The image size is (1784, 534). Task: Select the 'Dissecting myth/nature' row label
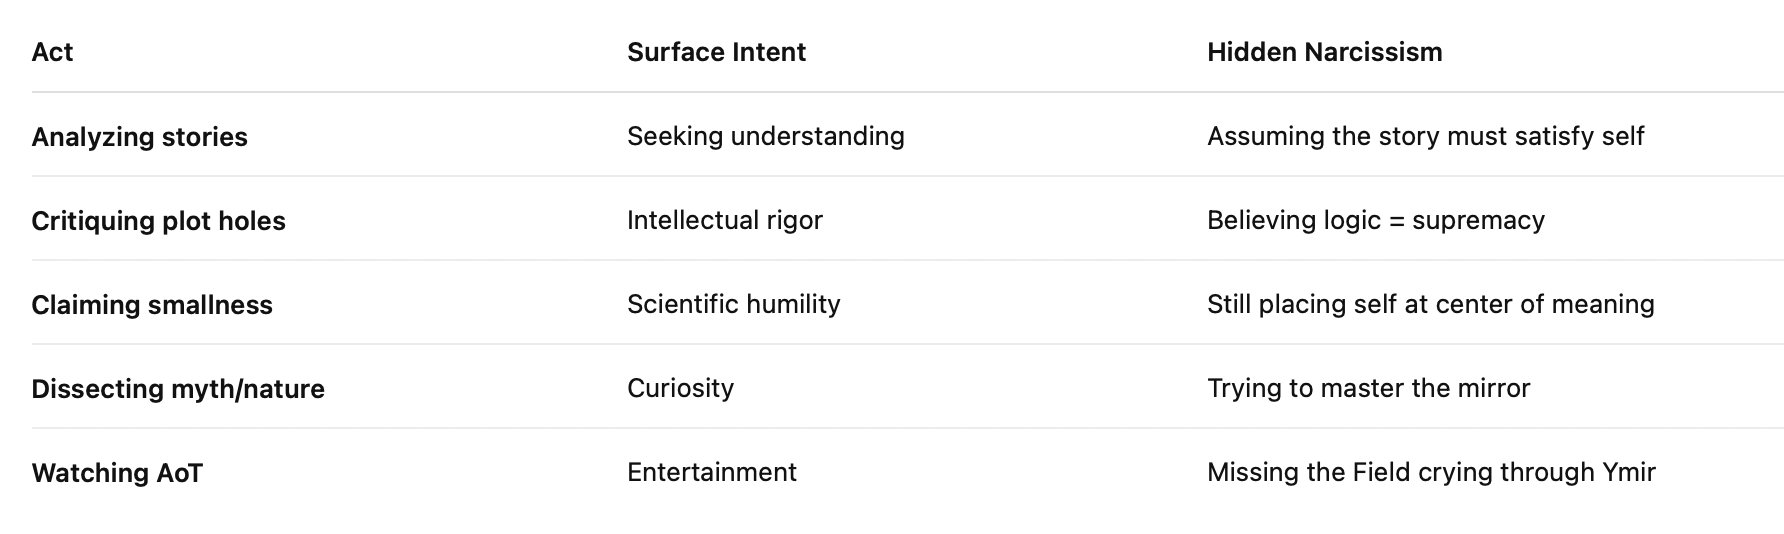pyautogui.click(x=178, y=389)
